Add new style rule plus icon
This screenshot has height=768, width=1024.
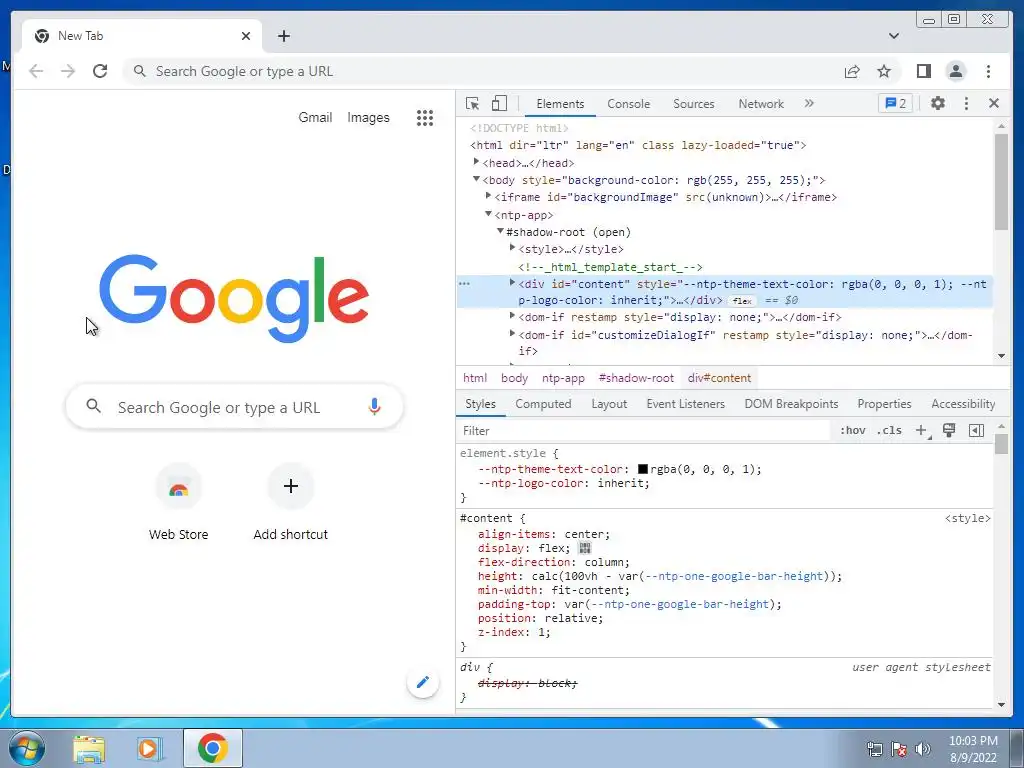coord(921,430)
